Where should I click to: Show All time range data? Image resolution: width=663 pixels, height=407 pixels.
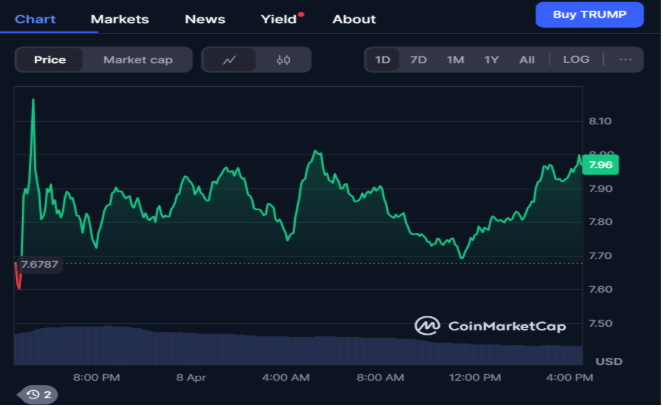coord(527,60)
